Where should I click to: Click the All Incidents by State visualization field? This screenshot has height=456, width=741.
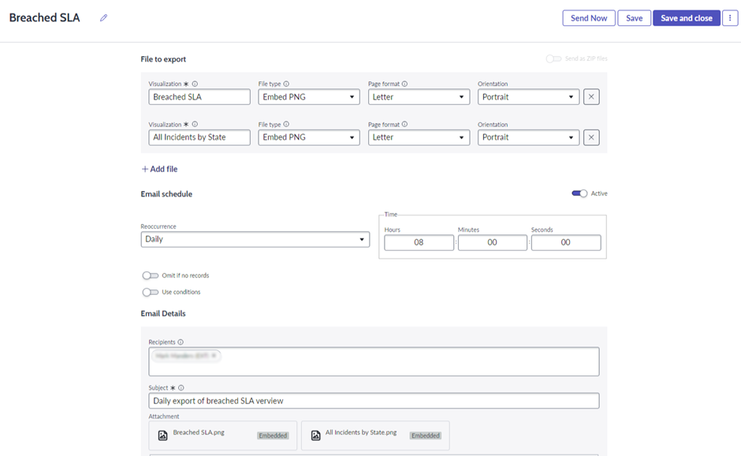(199, 138)
